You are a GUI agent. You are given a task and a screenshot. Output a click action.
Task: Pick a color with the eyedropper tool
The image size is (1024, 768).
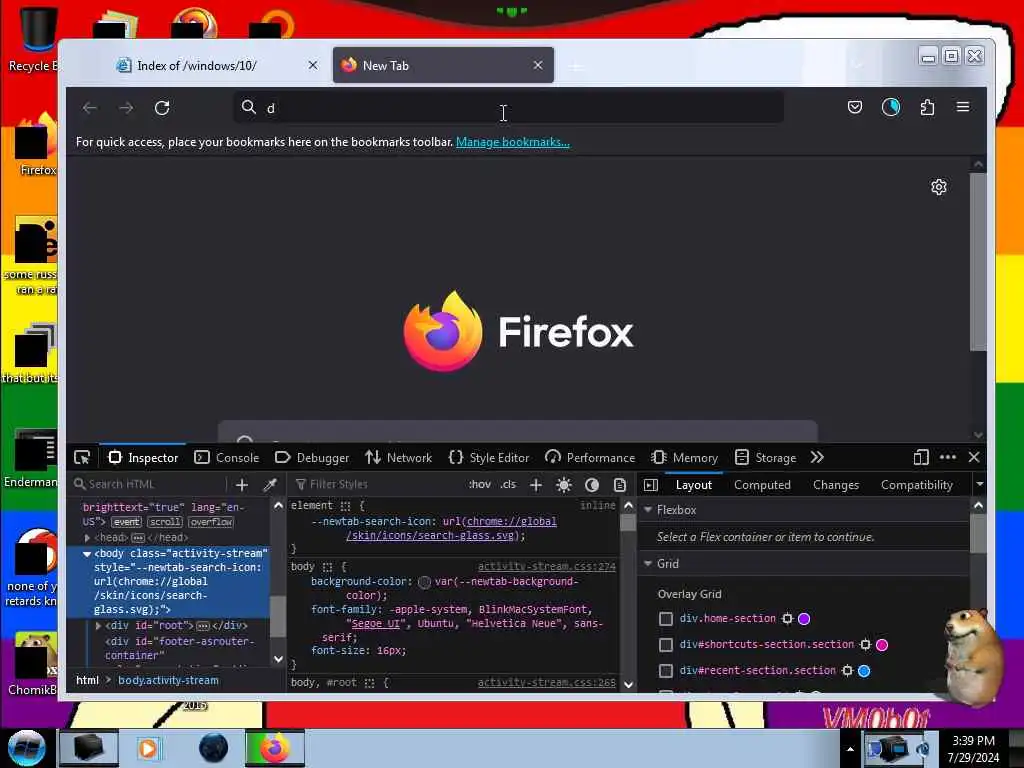[x=270, y=485]
